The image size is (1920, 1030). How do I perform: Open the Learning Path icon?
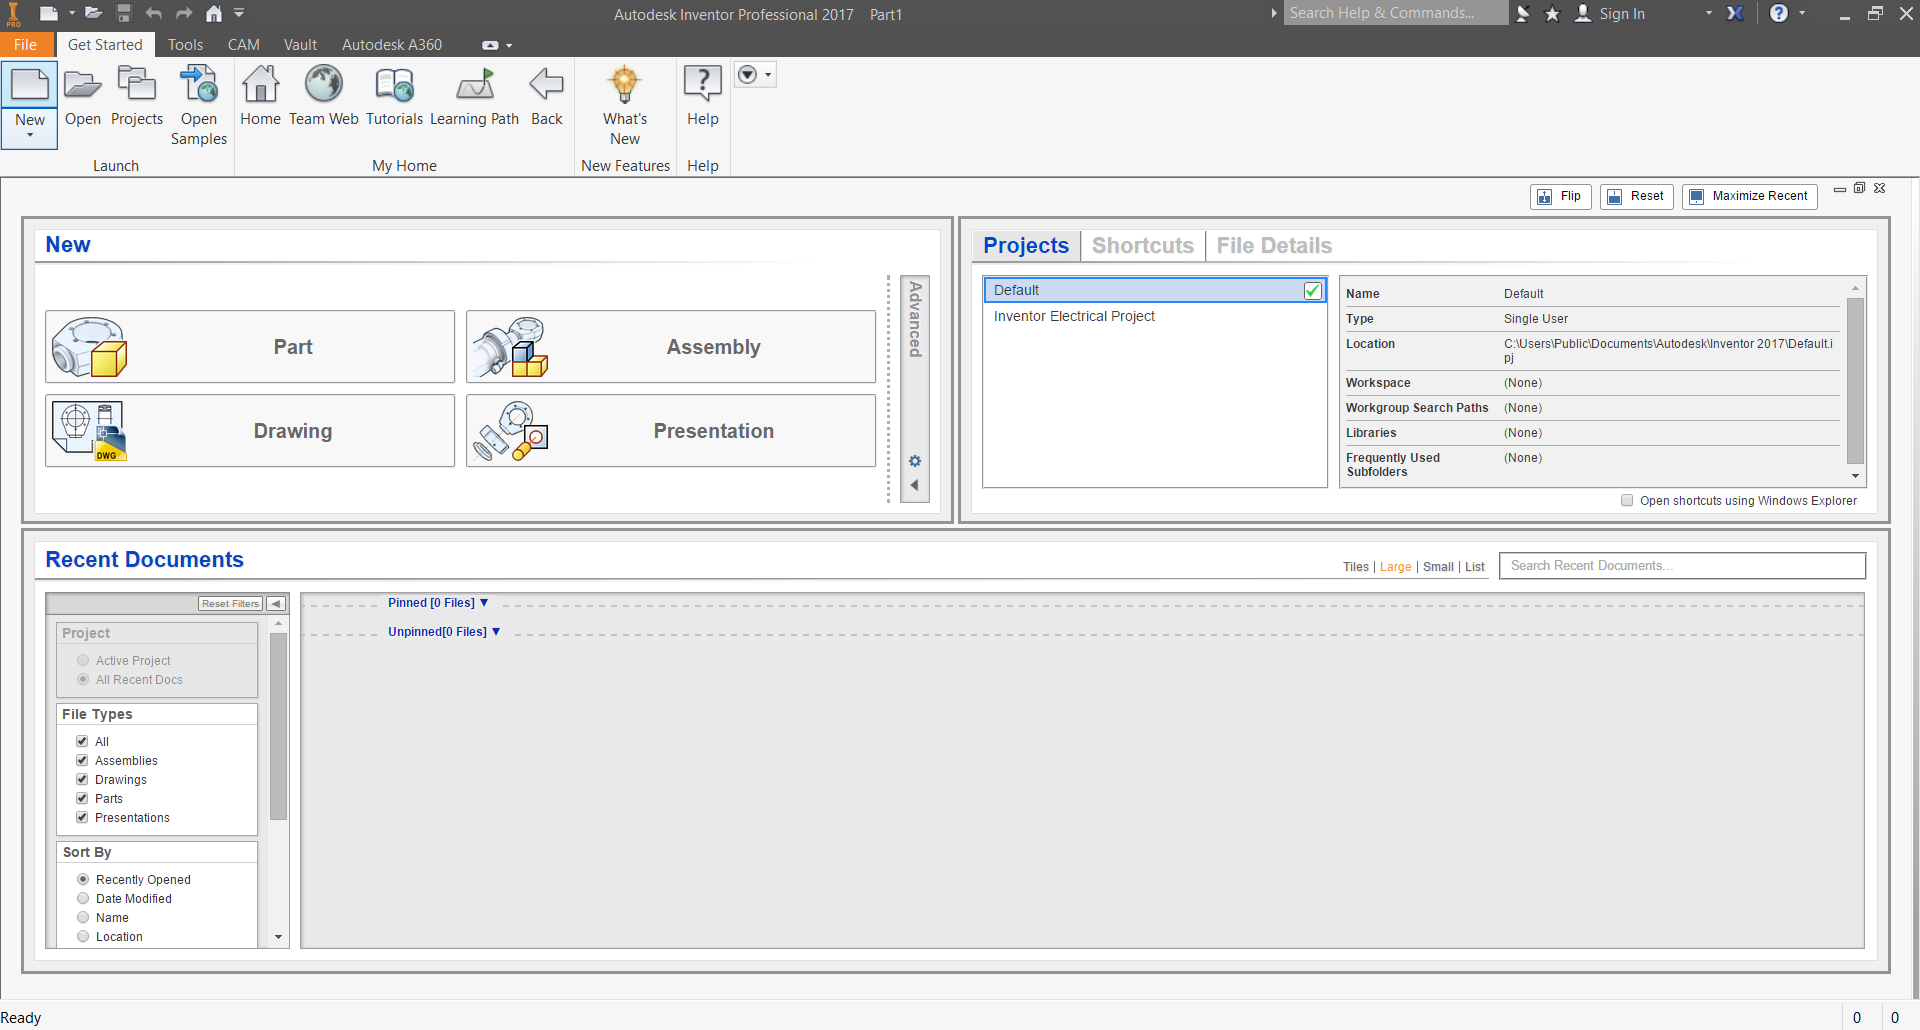point(475,96)
